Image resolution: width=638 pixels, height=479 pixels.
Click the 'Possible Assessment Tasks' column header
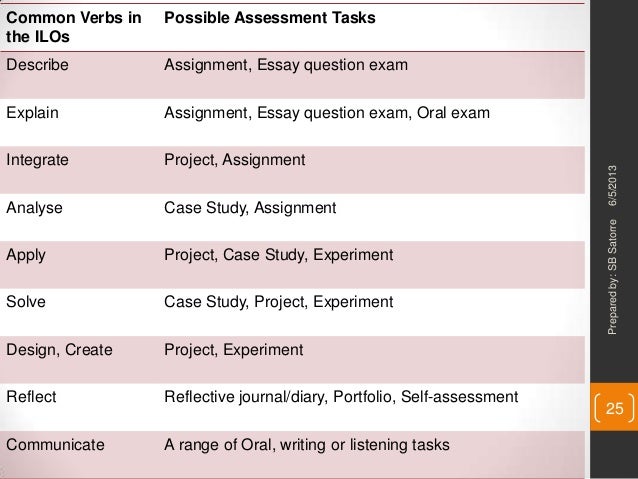pos(269,17)
